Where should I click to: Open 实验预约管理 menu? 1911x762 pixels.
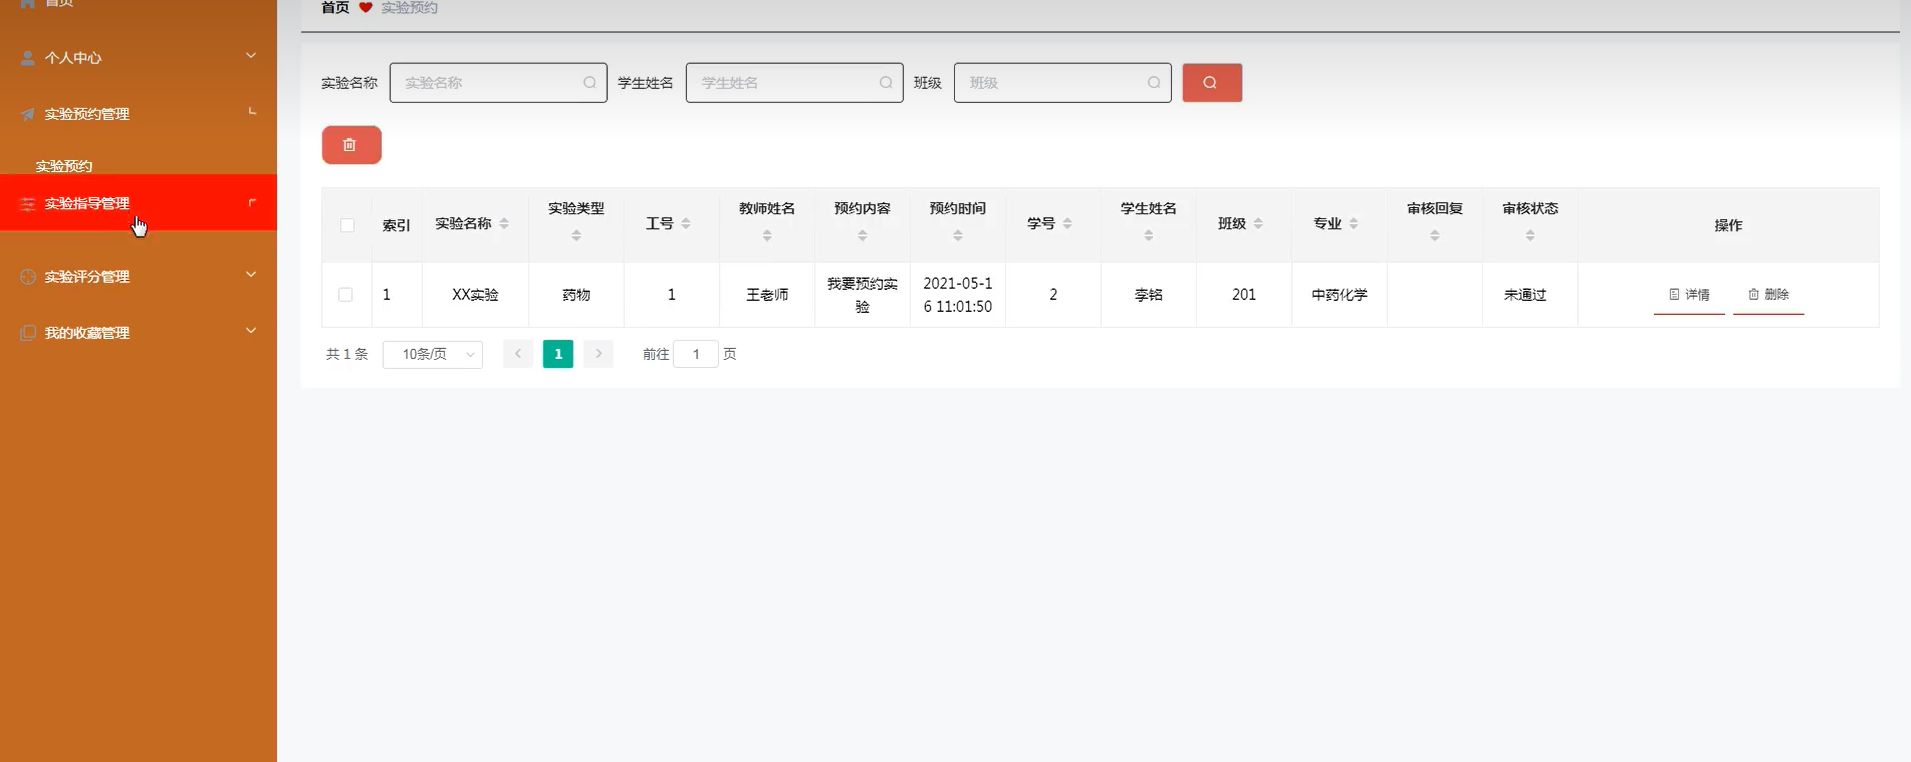(x=139, y=114)
